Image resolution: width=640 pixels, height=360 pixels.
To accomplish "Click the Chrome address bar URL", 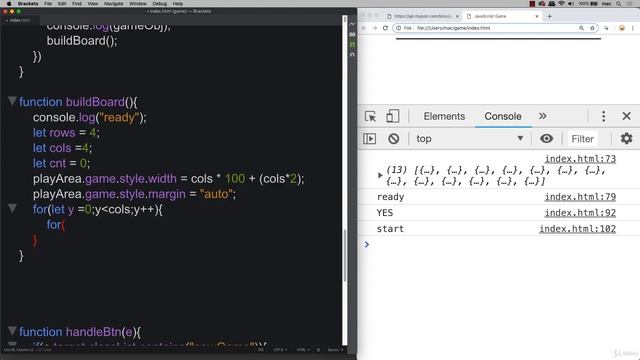I will tap(453, 28).
